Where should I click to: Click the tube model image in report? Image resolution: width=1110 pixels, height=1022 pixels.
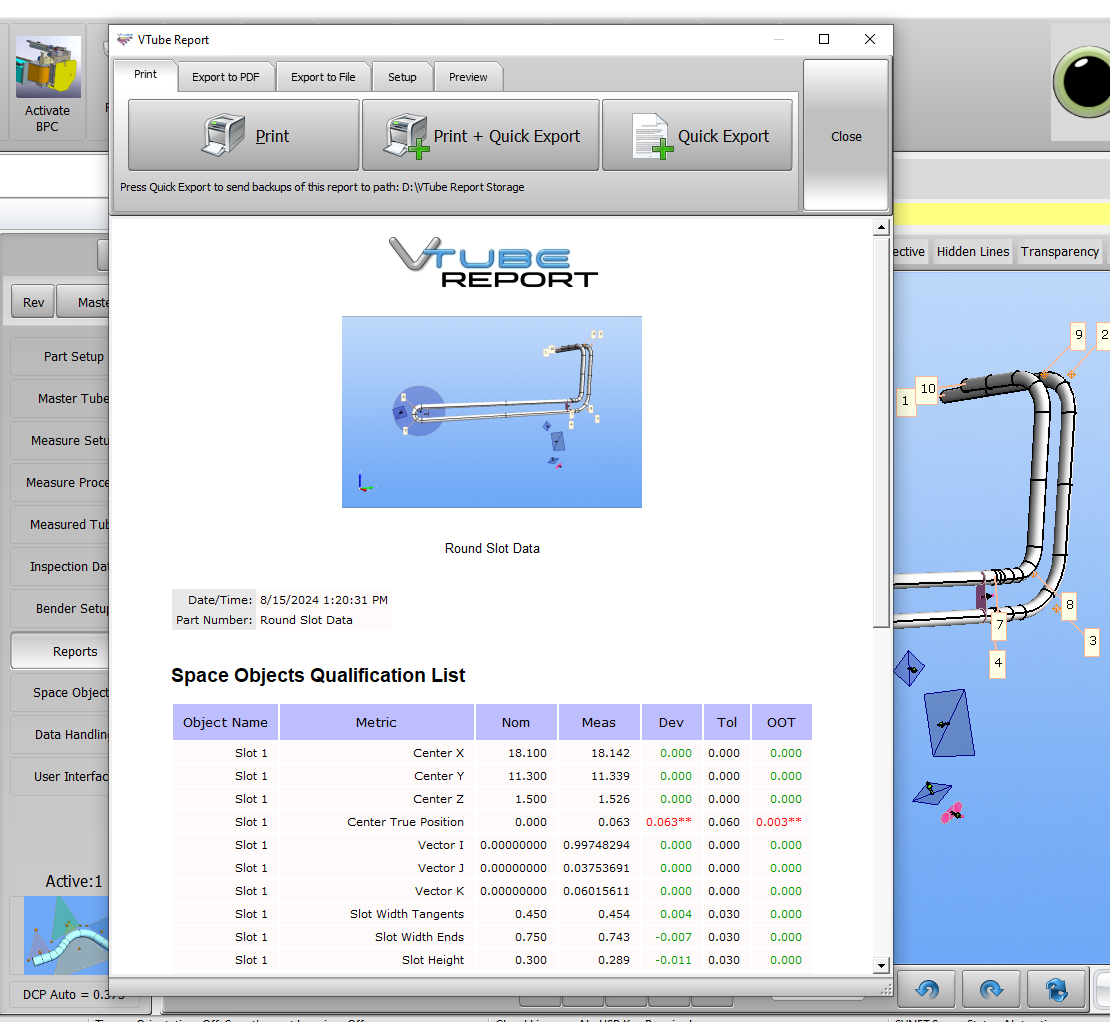click(x=492, y=412)
